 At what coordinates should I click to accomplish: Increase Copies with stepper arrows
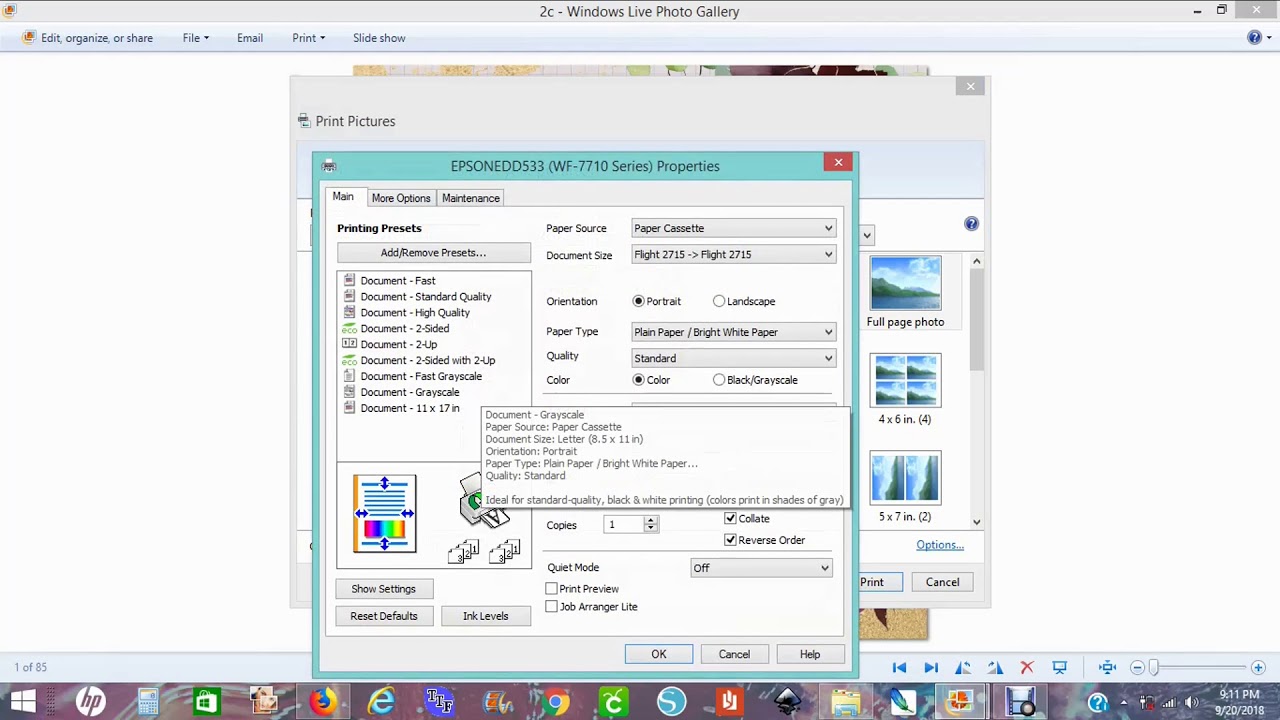tap(650, 520)
